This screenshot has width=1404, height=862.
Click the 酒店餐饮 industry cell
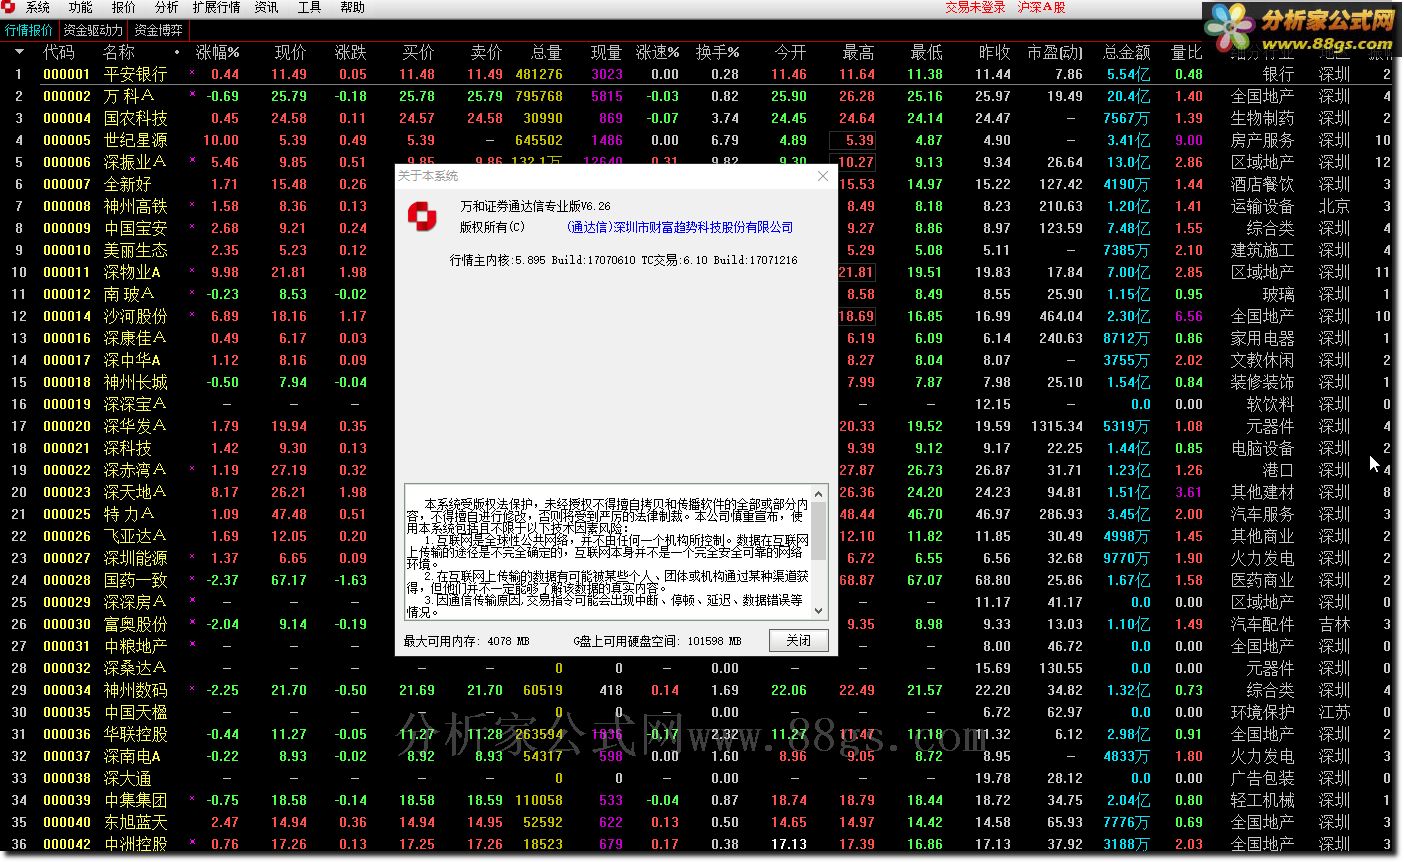(x=1262, y=184)
